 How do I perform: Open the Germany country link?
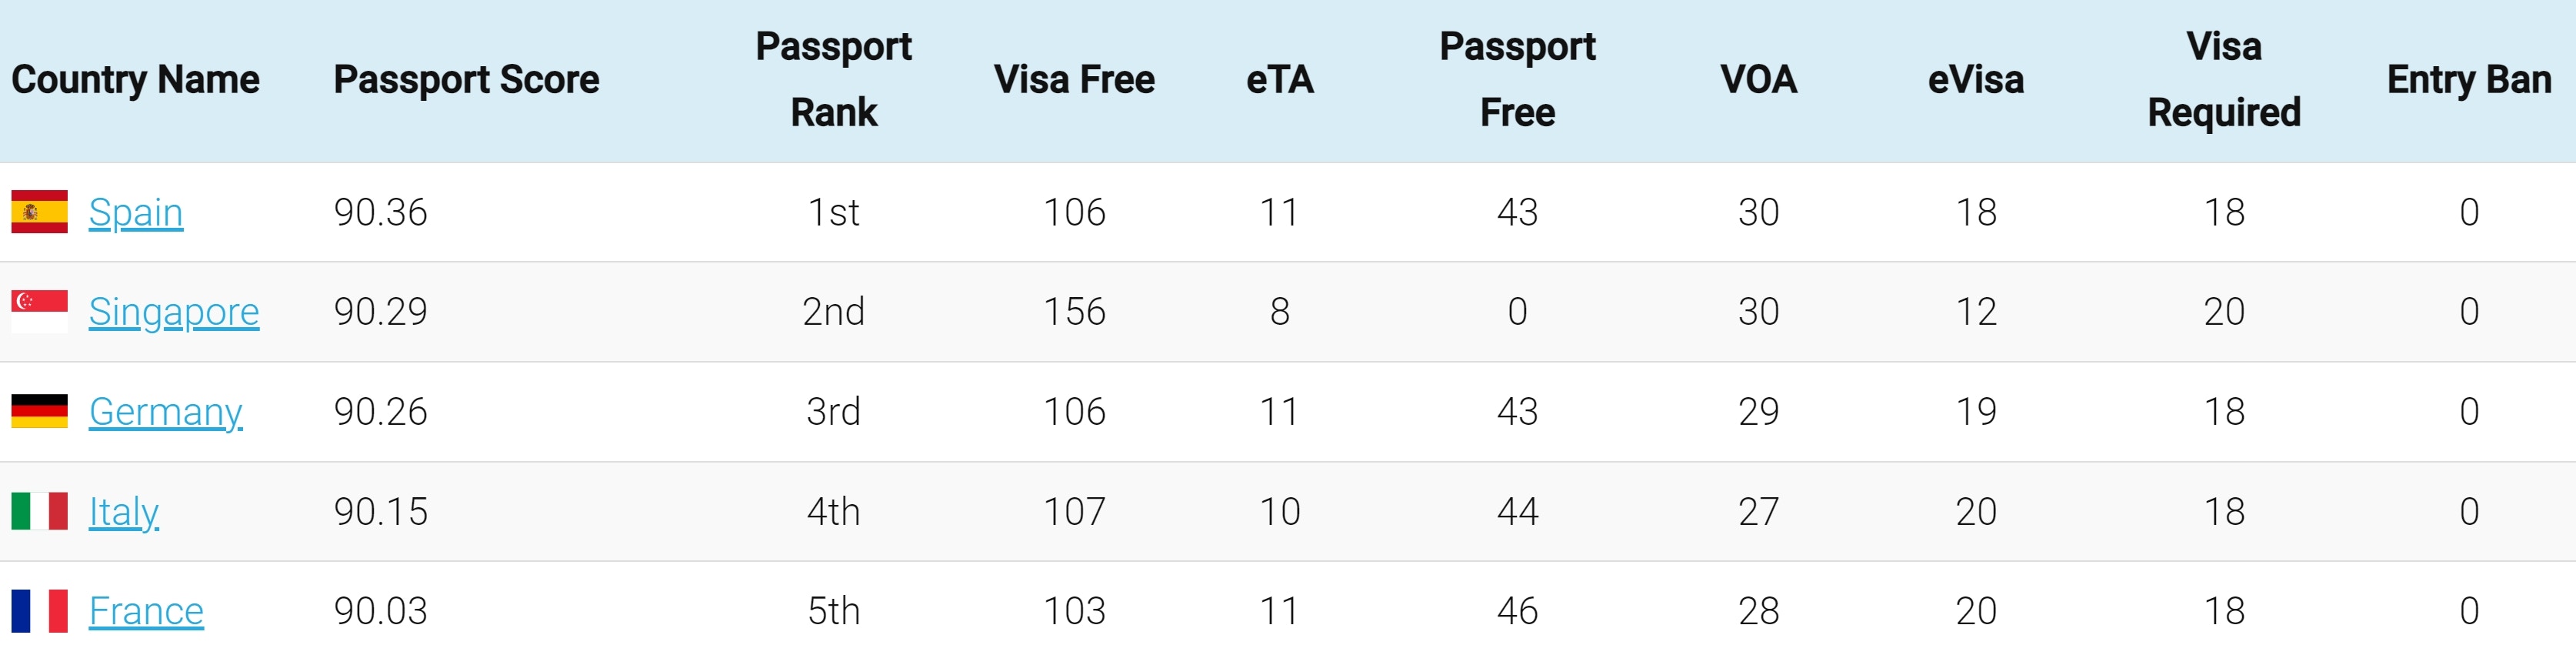point(166,412)
